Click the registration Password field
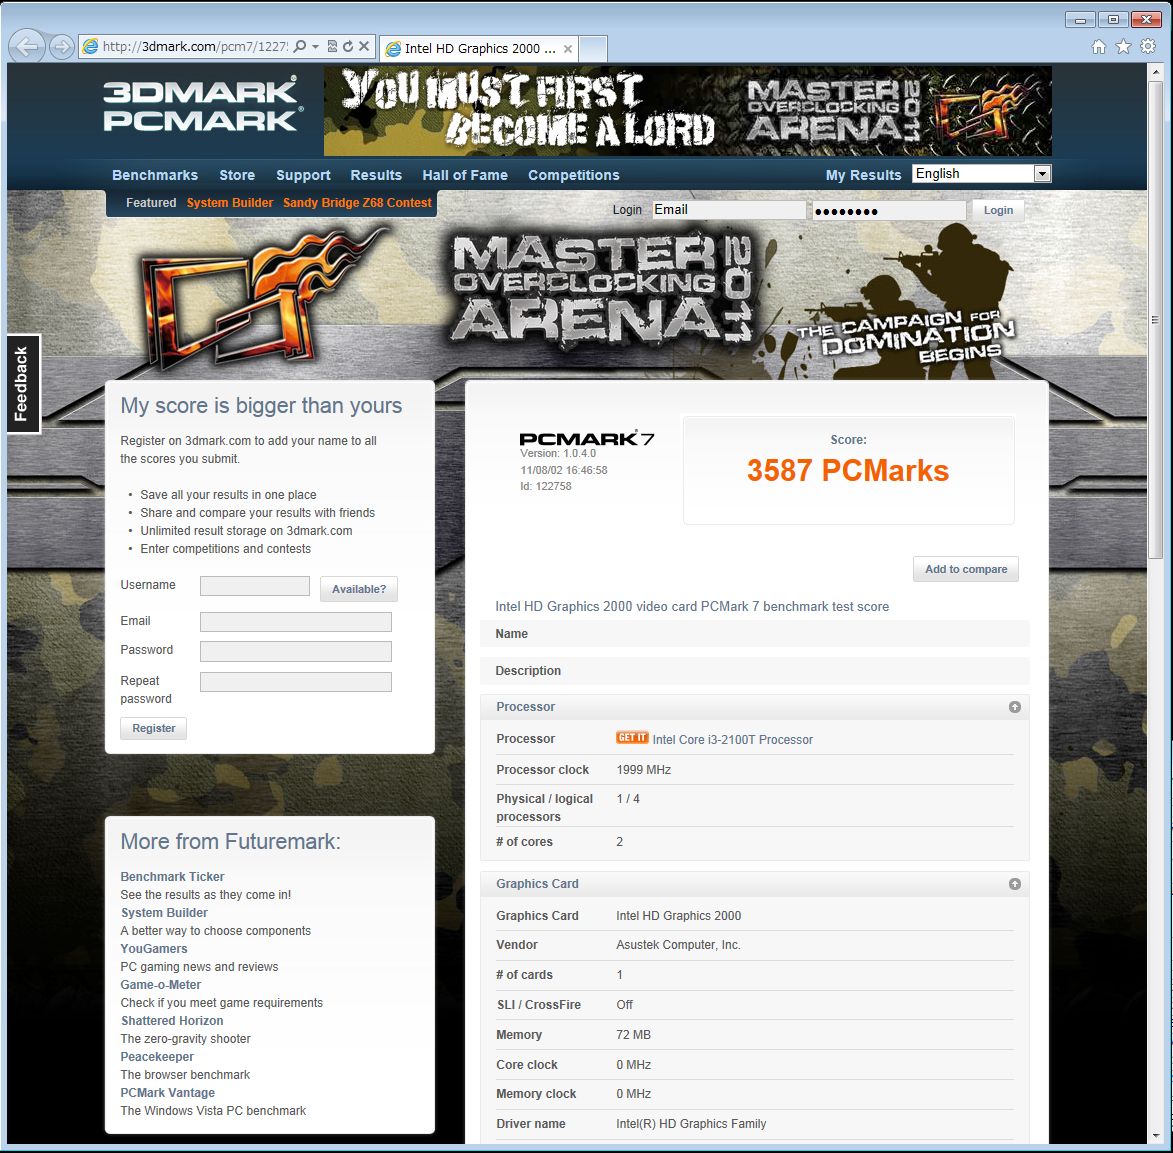The width and height of the screenshot is (1173, 1153). [295, 651]
